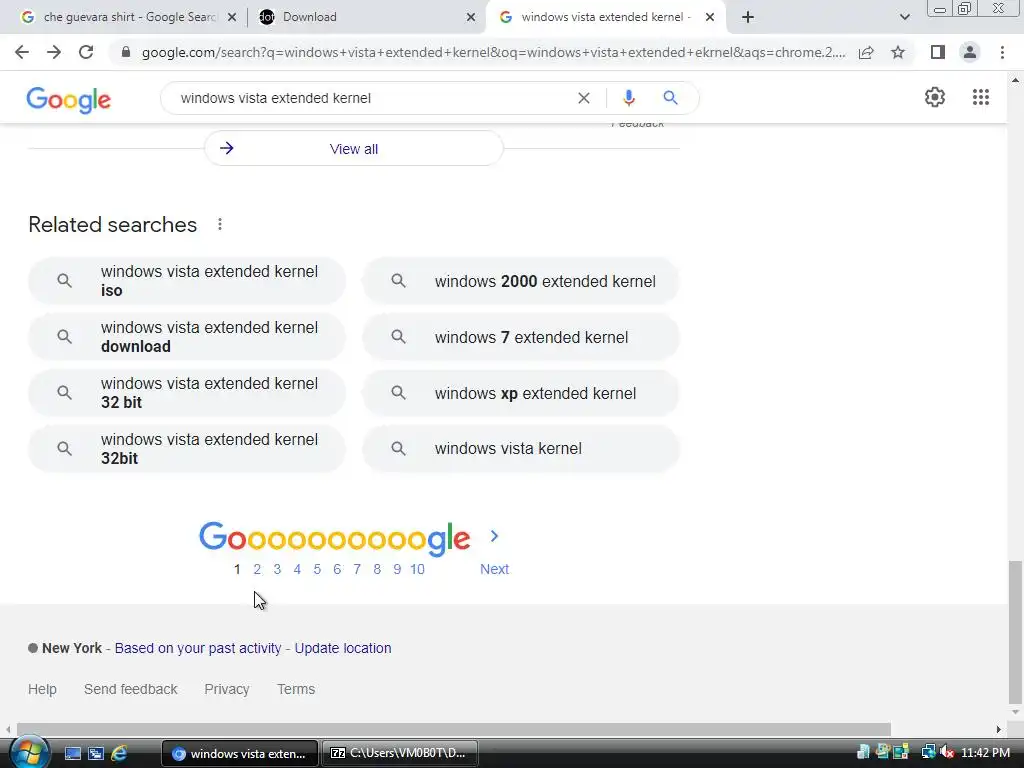Image resolution: width=1024 pixels, height=768 pixels.
Task: Clear the Google search box text
Action: tap(584, 98)
